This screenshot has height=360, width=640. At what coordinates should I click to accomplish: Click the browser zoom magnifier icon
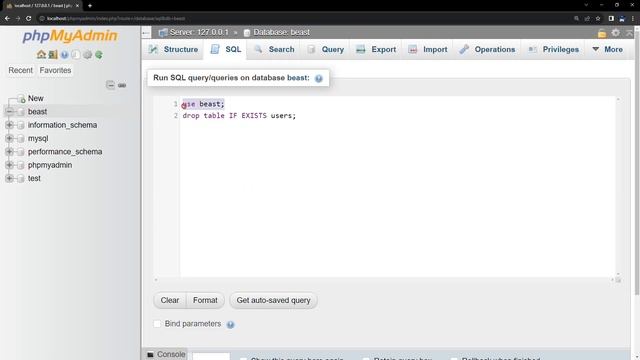[x=576, y=18]
